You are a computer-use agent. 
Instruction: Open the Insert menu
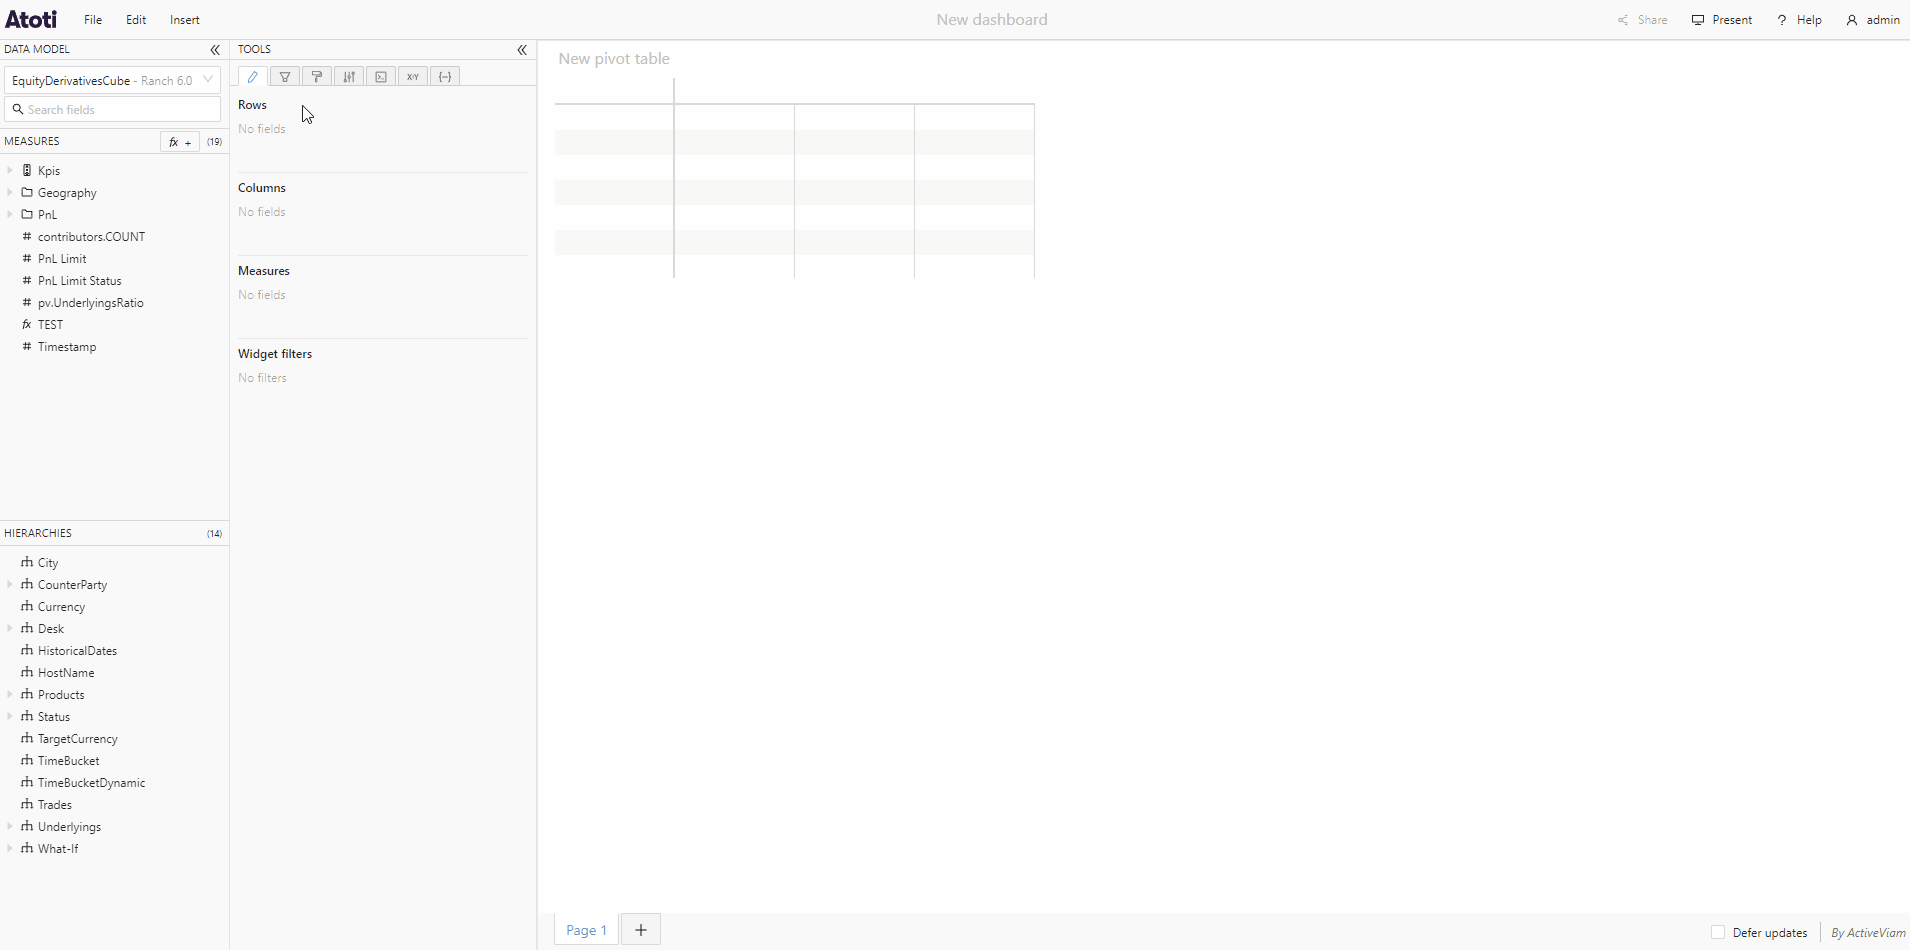point(185,20)
